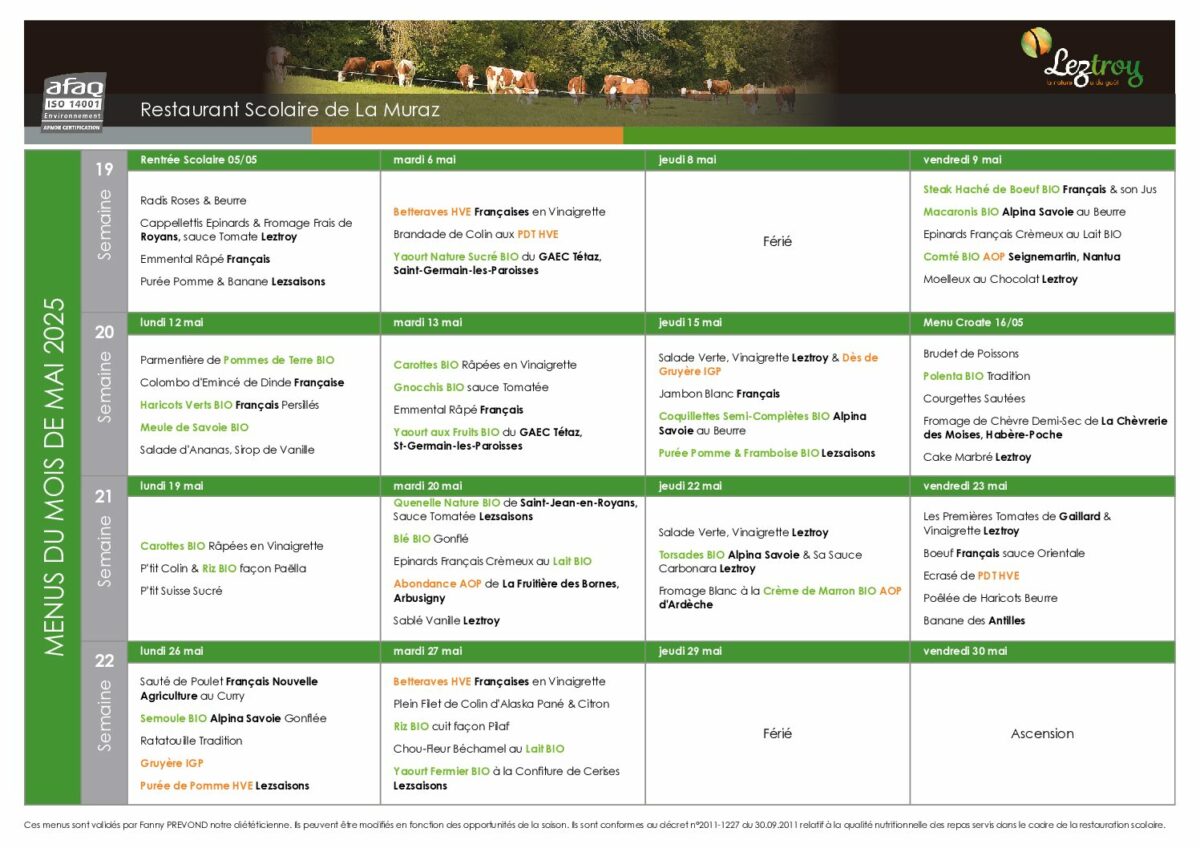Click Gruyère IGP in week 22

coord(172,764)
